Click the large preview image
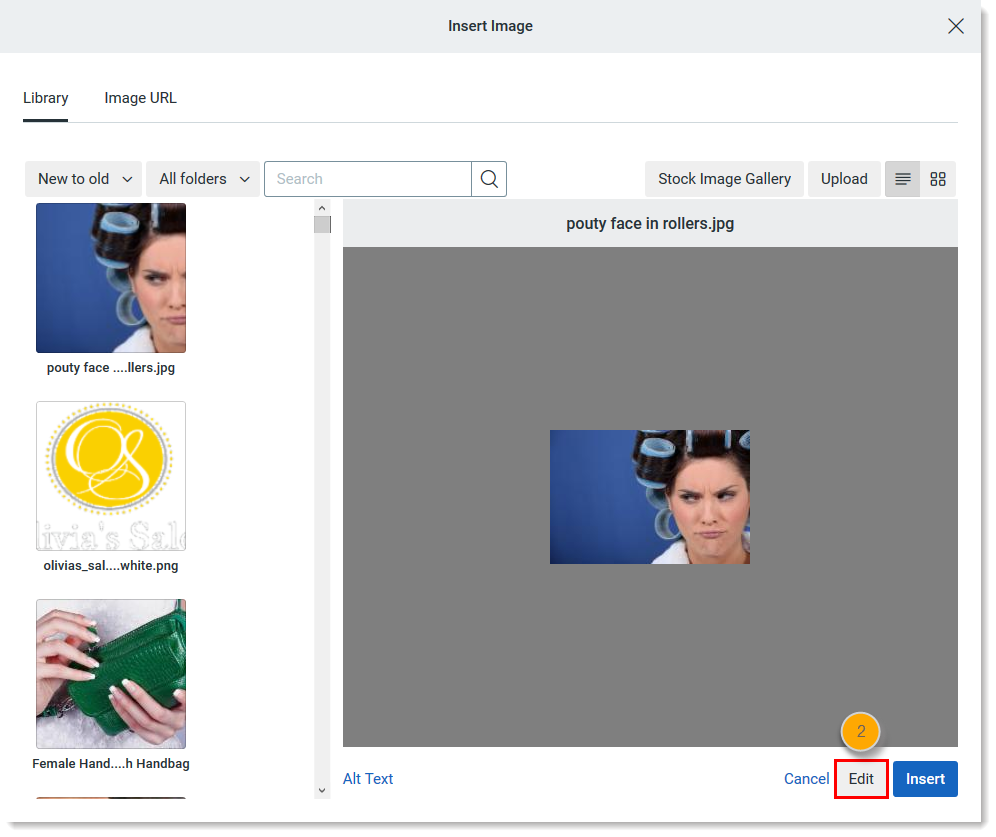Viewport: 996px width, 837px height. [650, 497]
